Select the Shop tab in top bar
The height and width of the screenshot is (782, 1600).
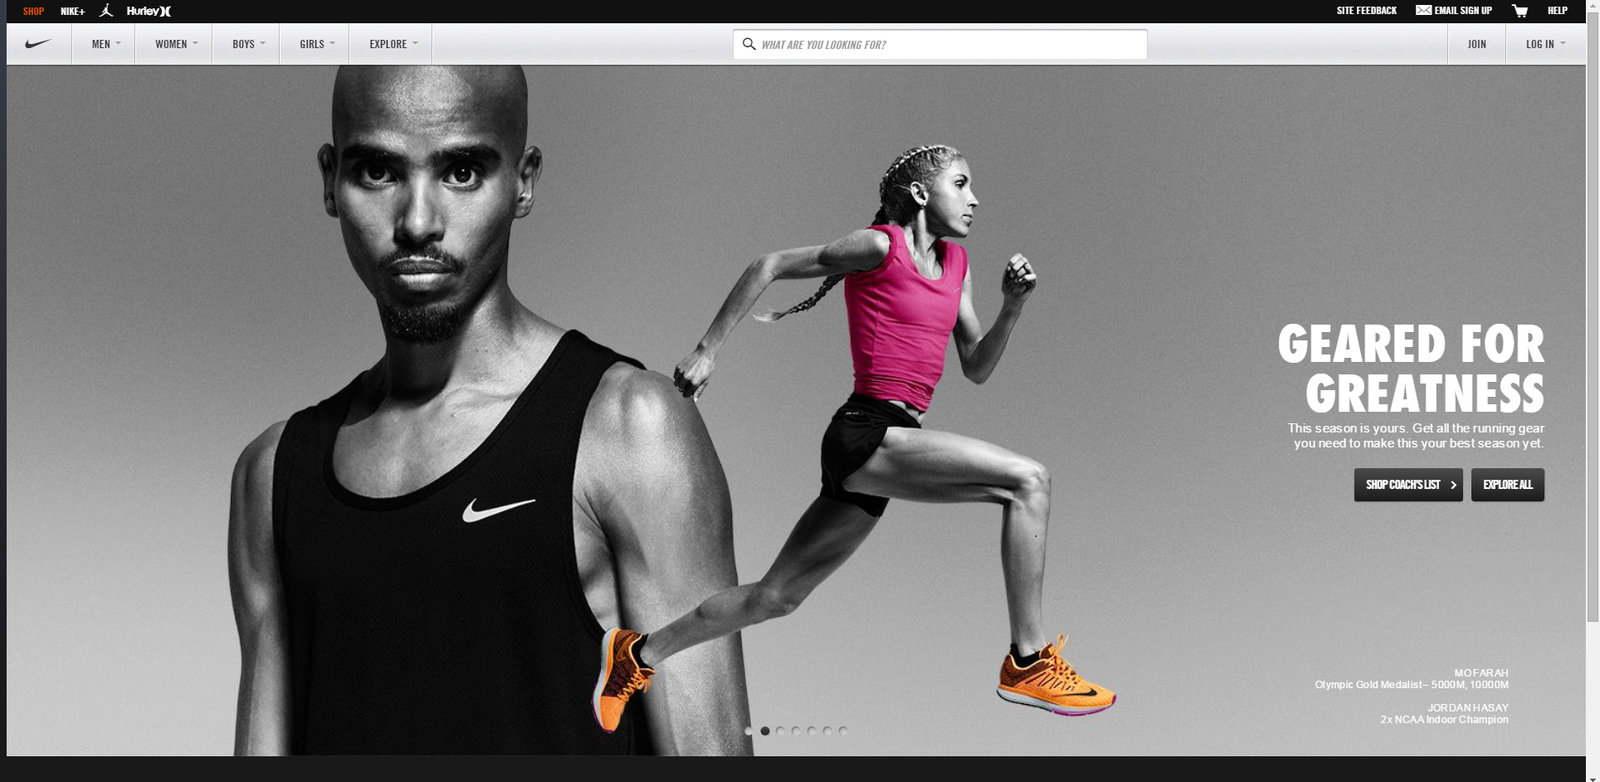(34, 11)
